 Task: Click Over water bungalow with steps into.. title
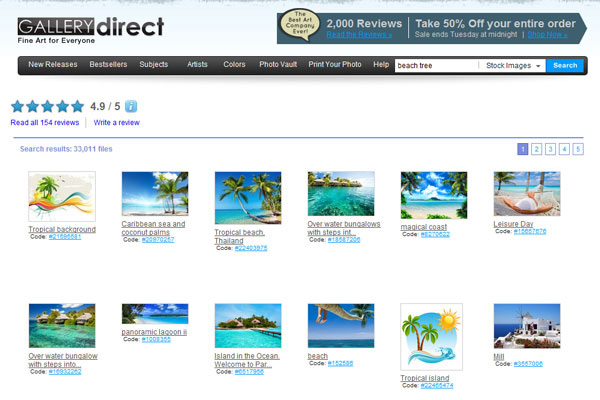(63, 360)
